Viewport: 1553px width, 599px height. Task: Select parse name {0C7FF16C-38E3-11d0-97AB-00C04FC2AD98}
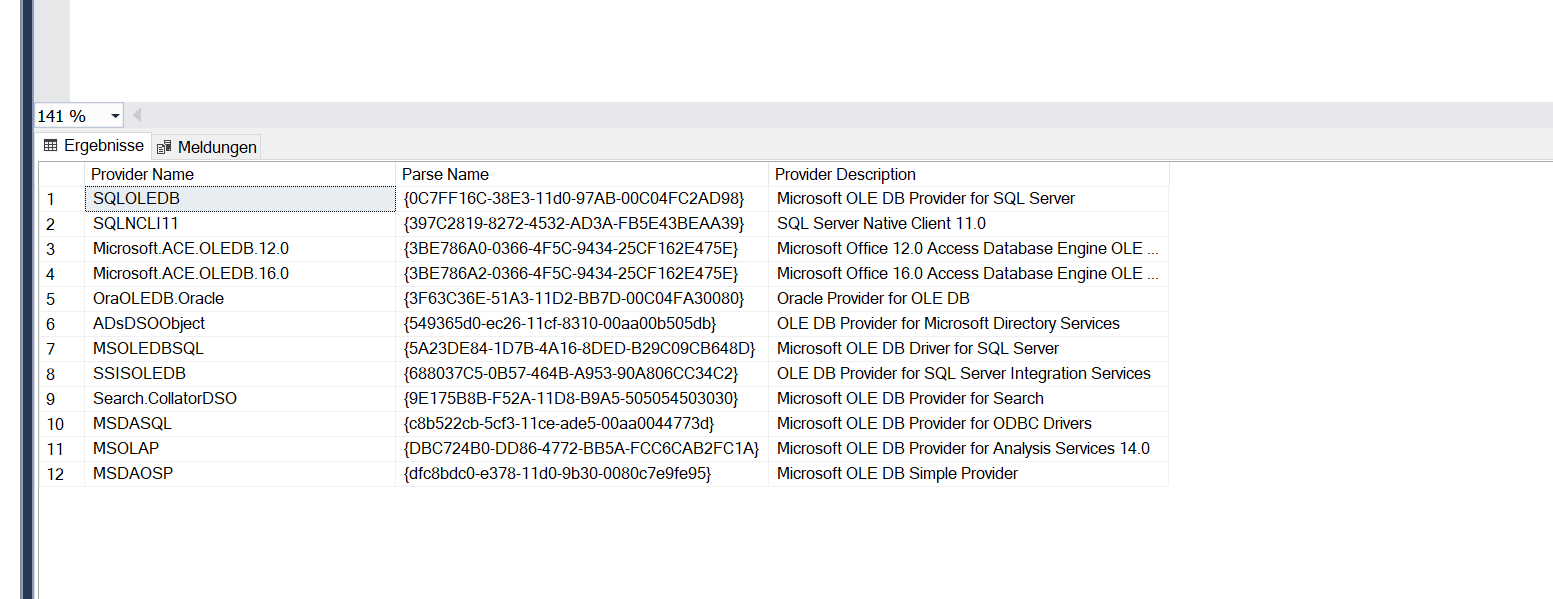click(x=582, y=199)
